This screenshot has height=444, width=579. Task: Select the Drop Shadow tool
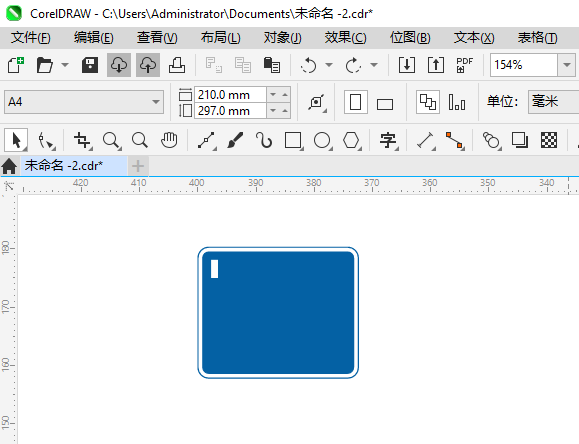click(x=520, y=140)
